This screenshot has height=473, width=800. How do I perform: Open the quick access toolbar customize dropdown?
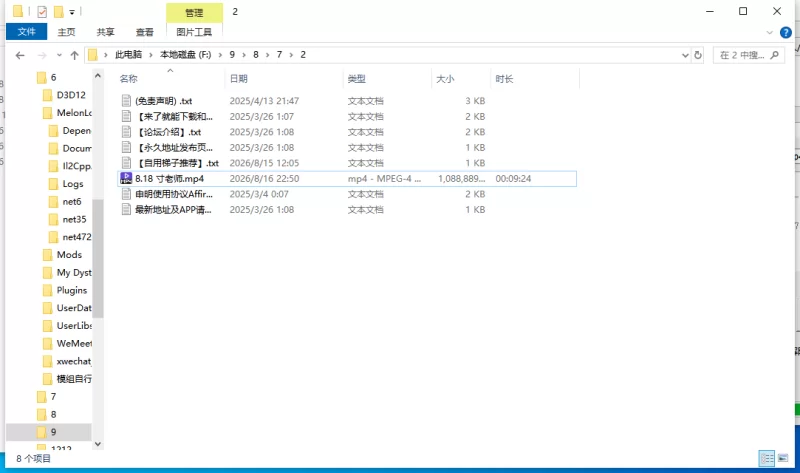pyautogui.click(x=72, y=12)
